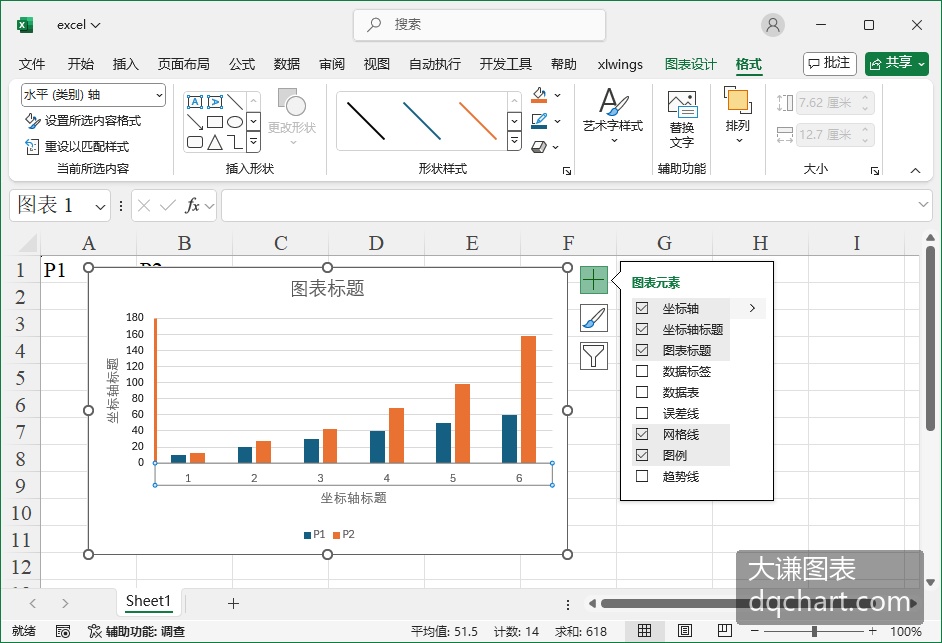Viewport: 942px width, 643px height.
Task: Expand the formula bar chevron
Action: (x=923, y=205)
